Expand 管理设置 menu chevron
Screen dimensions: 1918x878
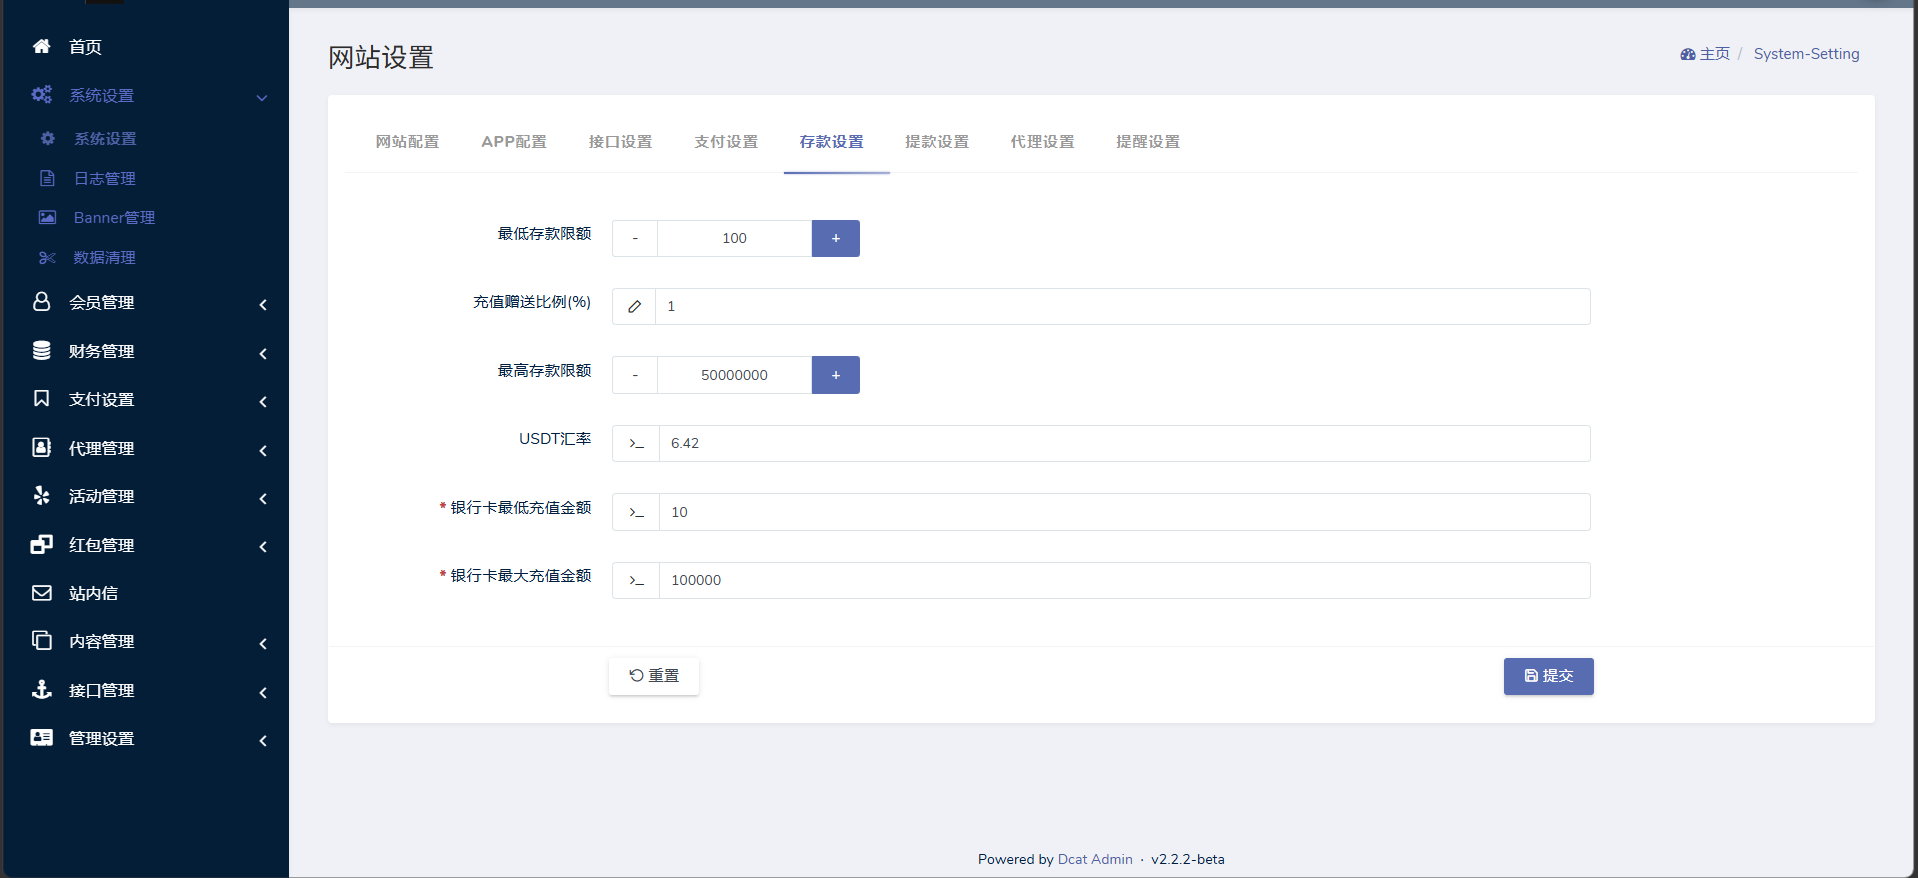(x=263, y=740)
